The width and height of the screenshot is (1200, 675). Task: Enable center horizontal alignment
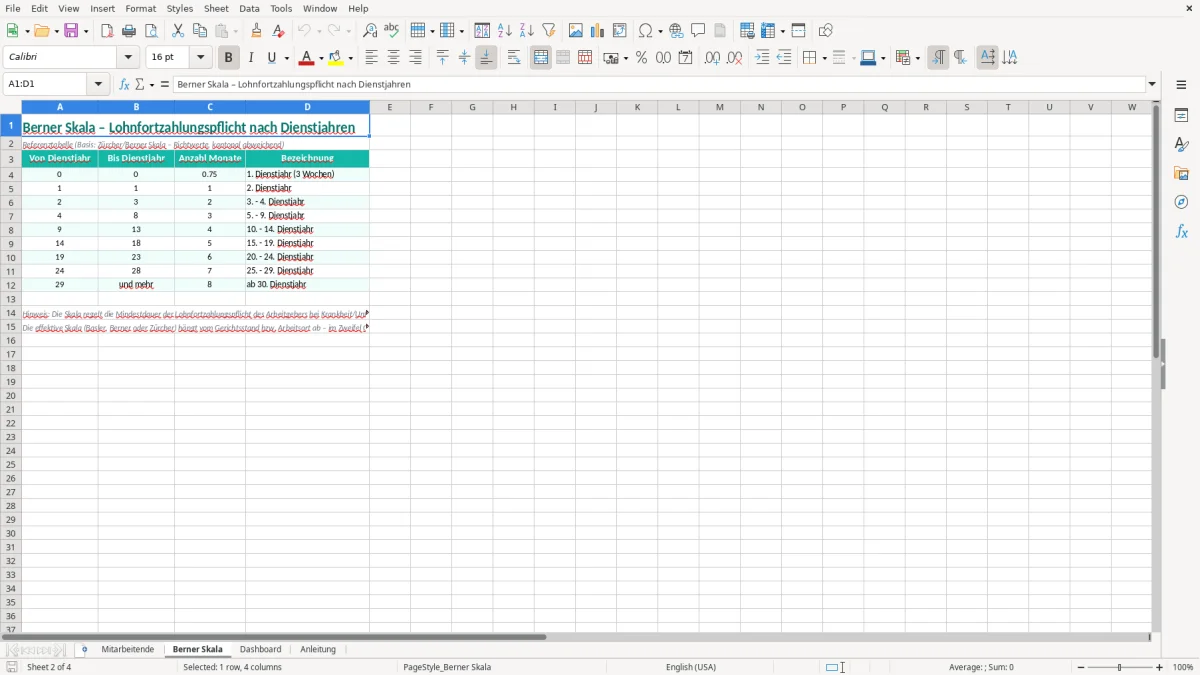tap(394, 58)
